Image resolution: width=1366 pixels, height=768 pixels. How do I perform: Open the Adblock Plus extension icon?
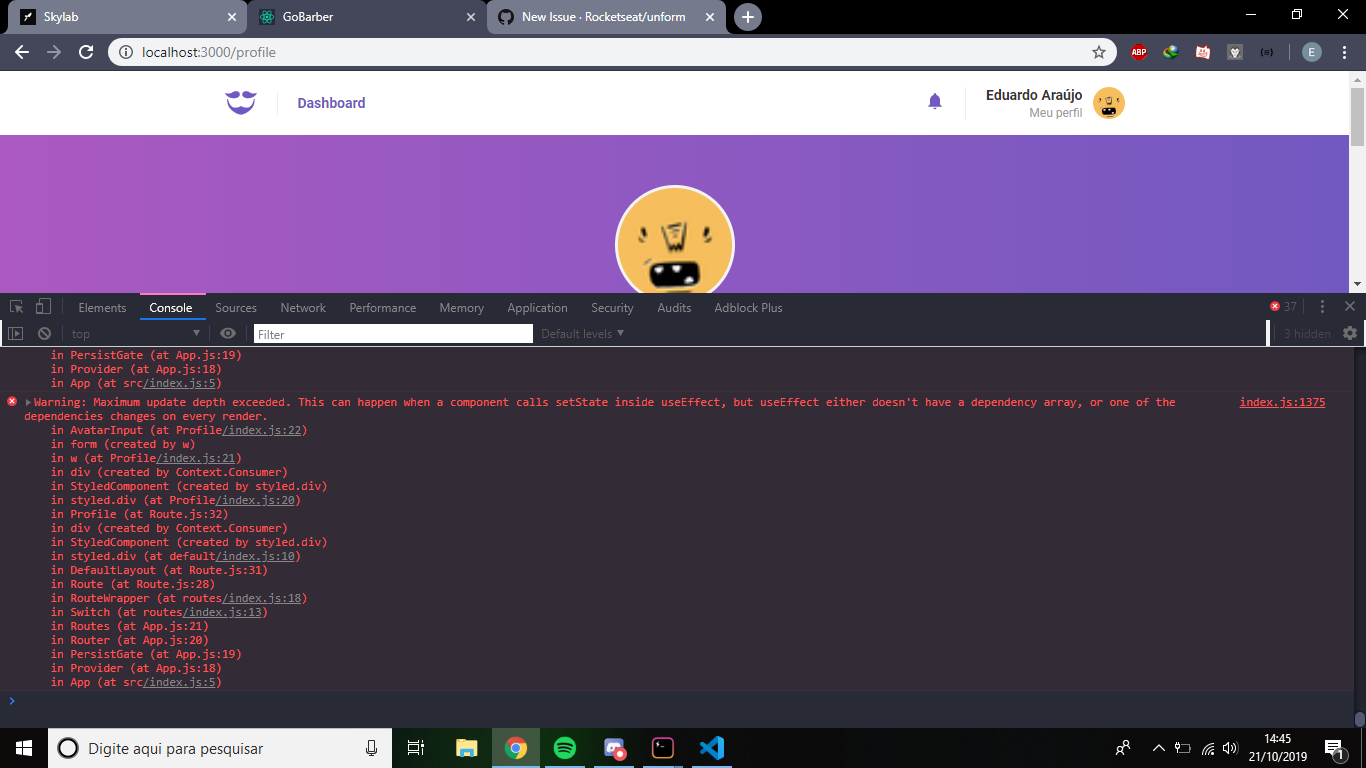point(1139,52)
